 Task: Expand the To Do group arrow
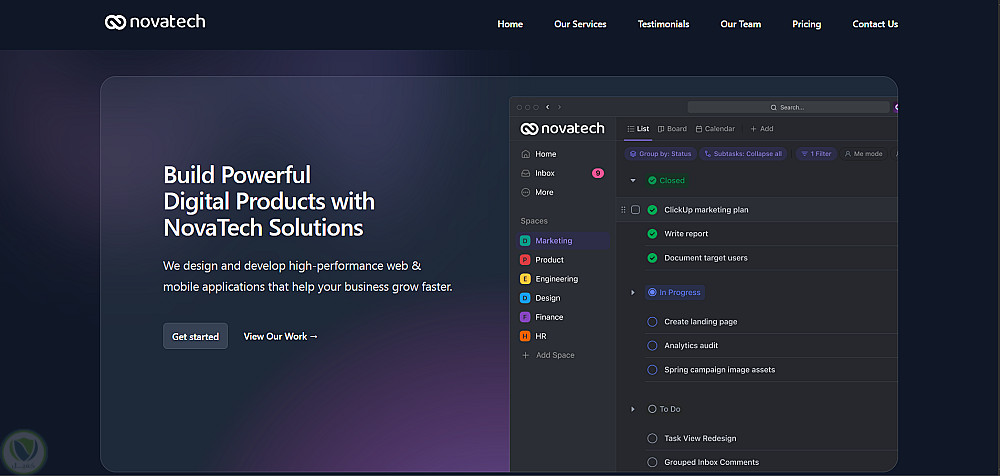click(x=633, y=409)
